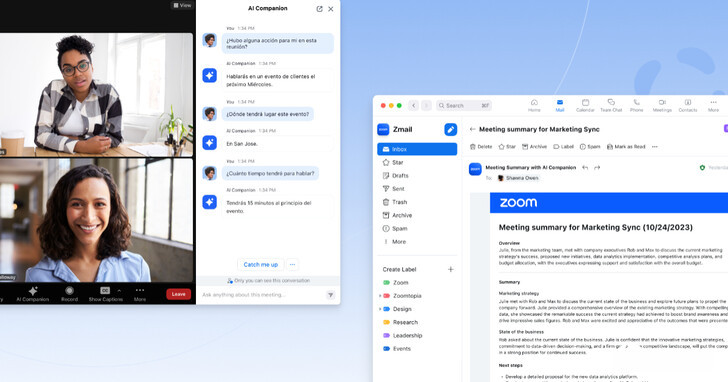Switch to the Contacts tab
This screenshot has height=382, width=728.
[x=688, y=105]
